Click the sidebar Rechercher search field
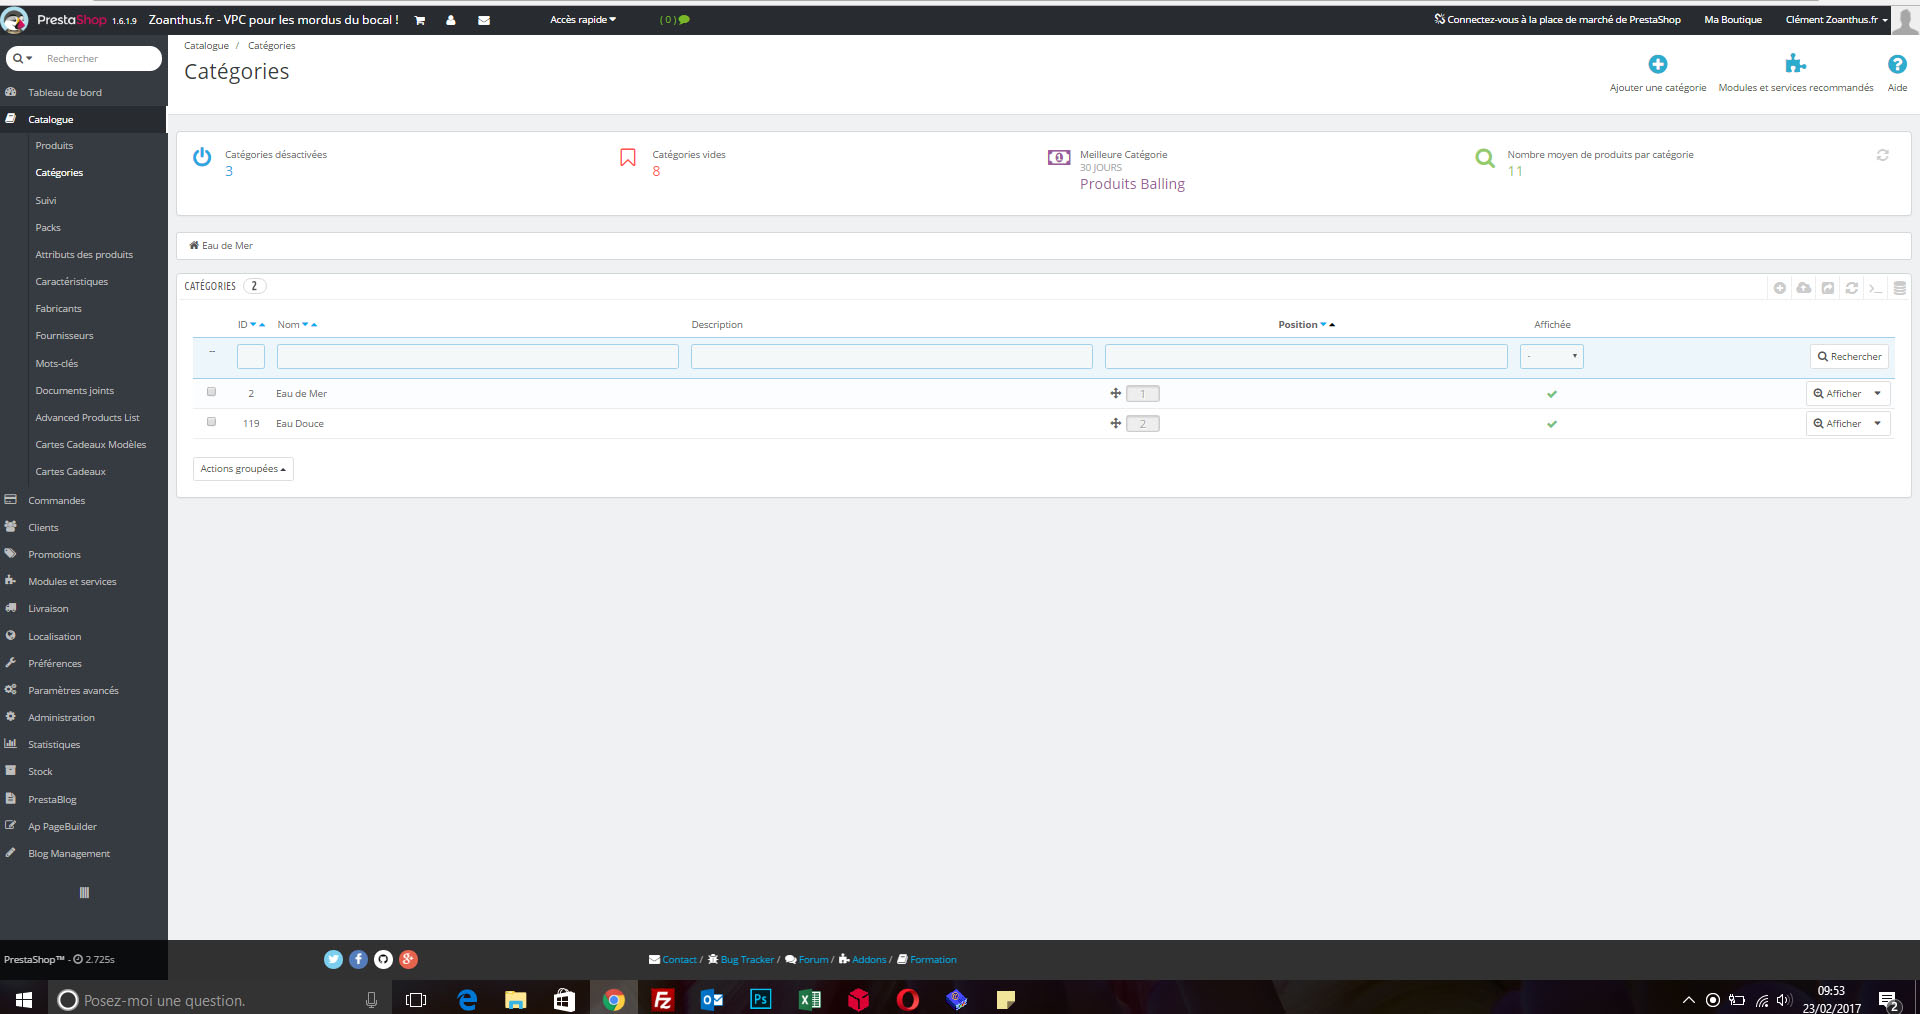This screenshot has height=1014, width=1920. click(100, 58)
